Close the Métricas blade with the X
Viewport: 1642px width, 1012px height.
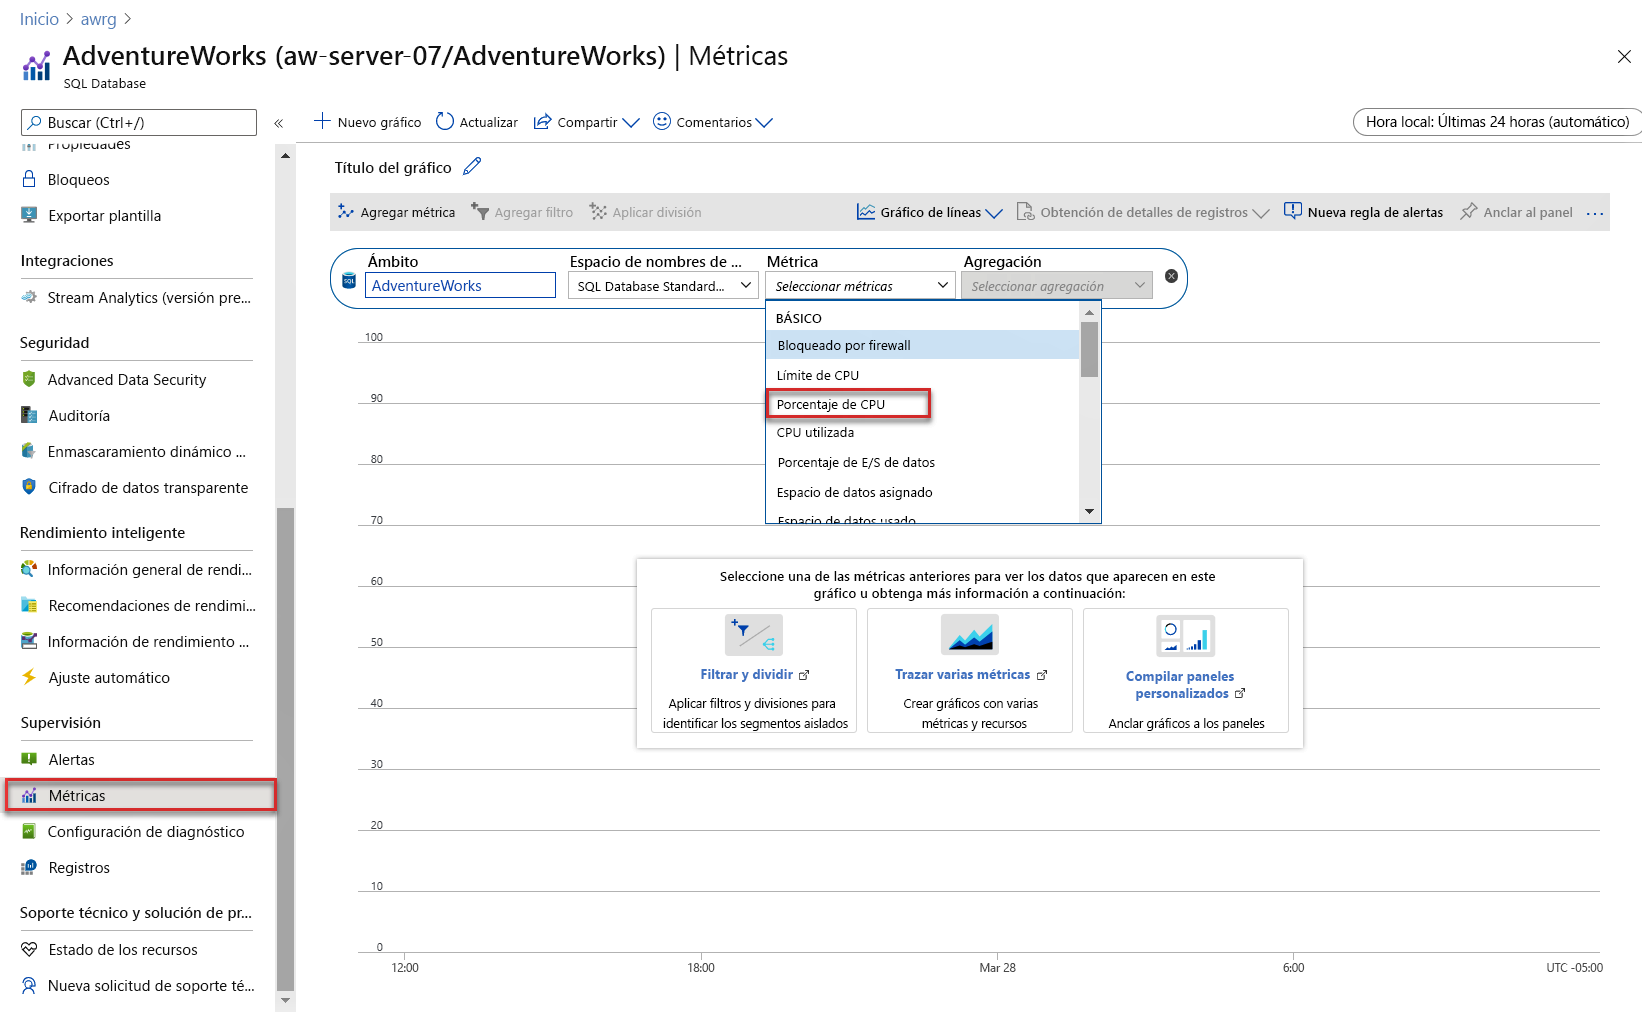point(1624,57)
